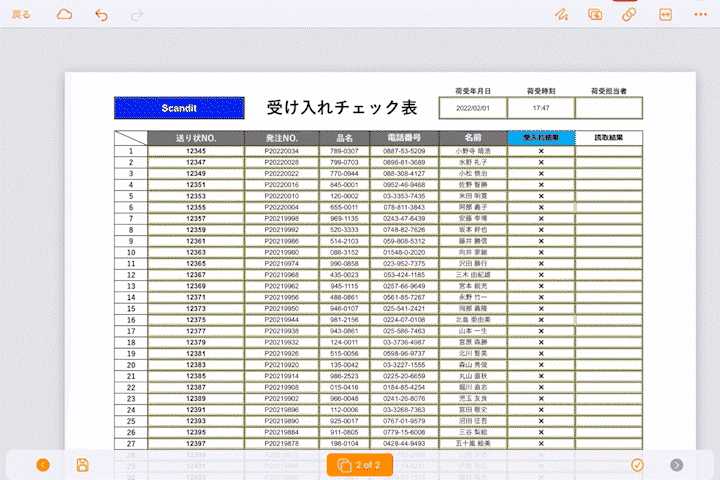Open the insert image tool
This screenshot has width=720, height=480.
pos(595,15)
